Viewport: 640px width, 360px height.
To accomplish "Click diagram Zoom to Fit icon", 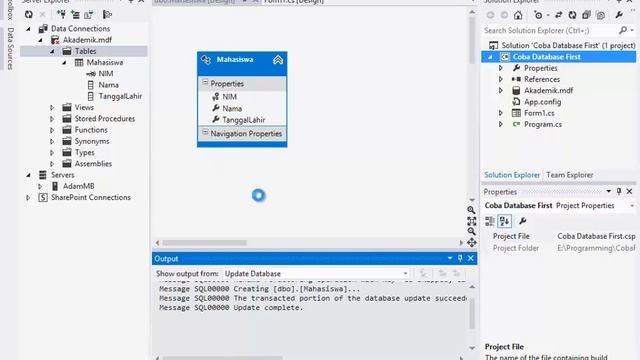I will coord(471,221).
